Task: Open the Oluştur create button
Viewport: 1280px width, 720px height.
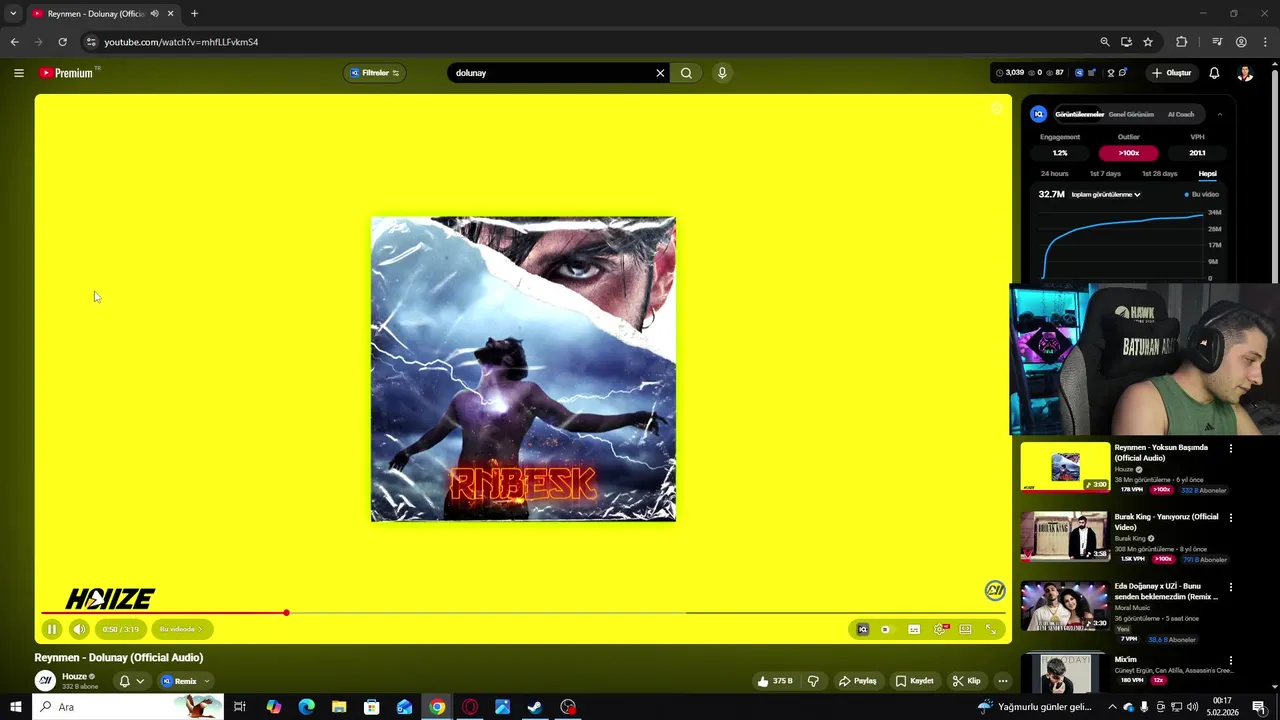Action: point(1172,73)
